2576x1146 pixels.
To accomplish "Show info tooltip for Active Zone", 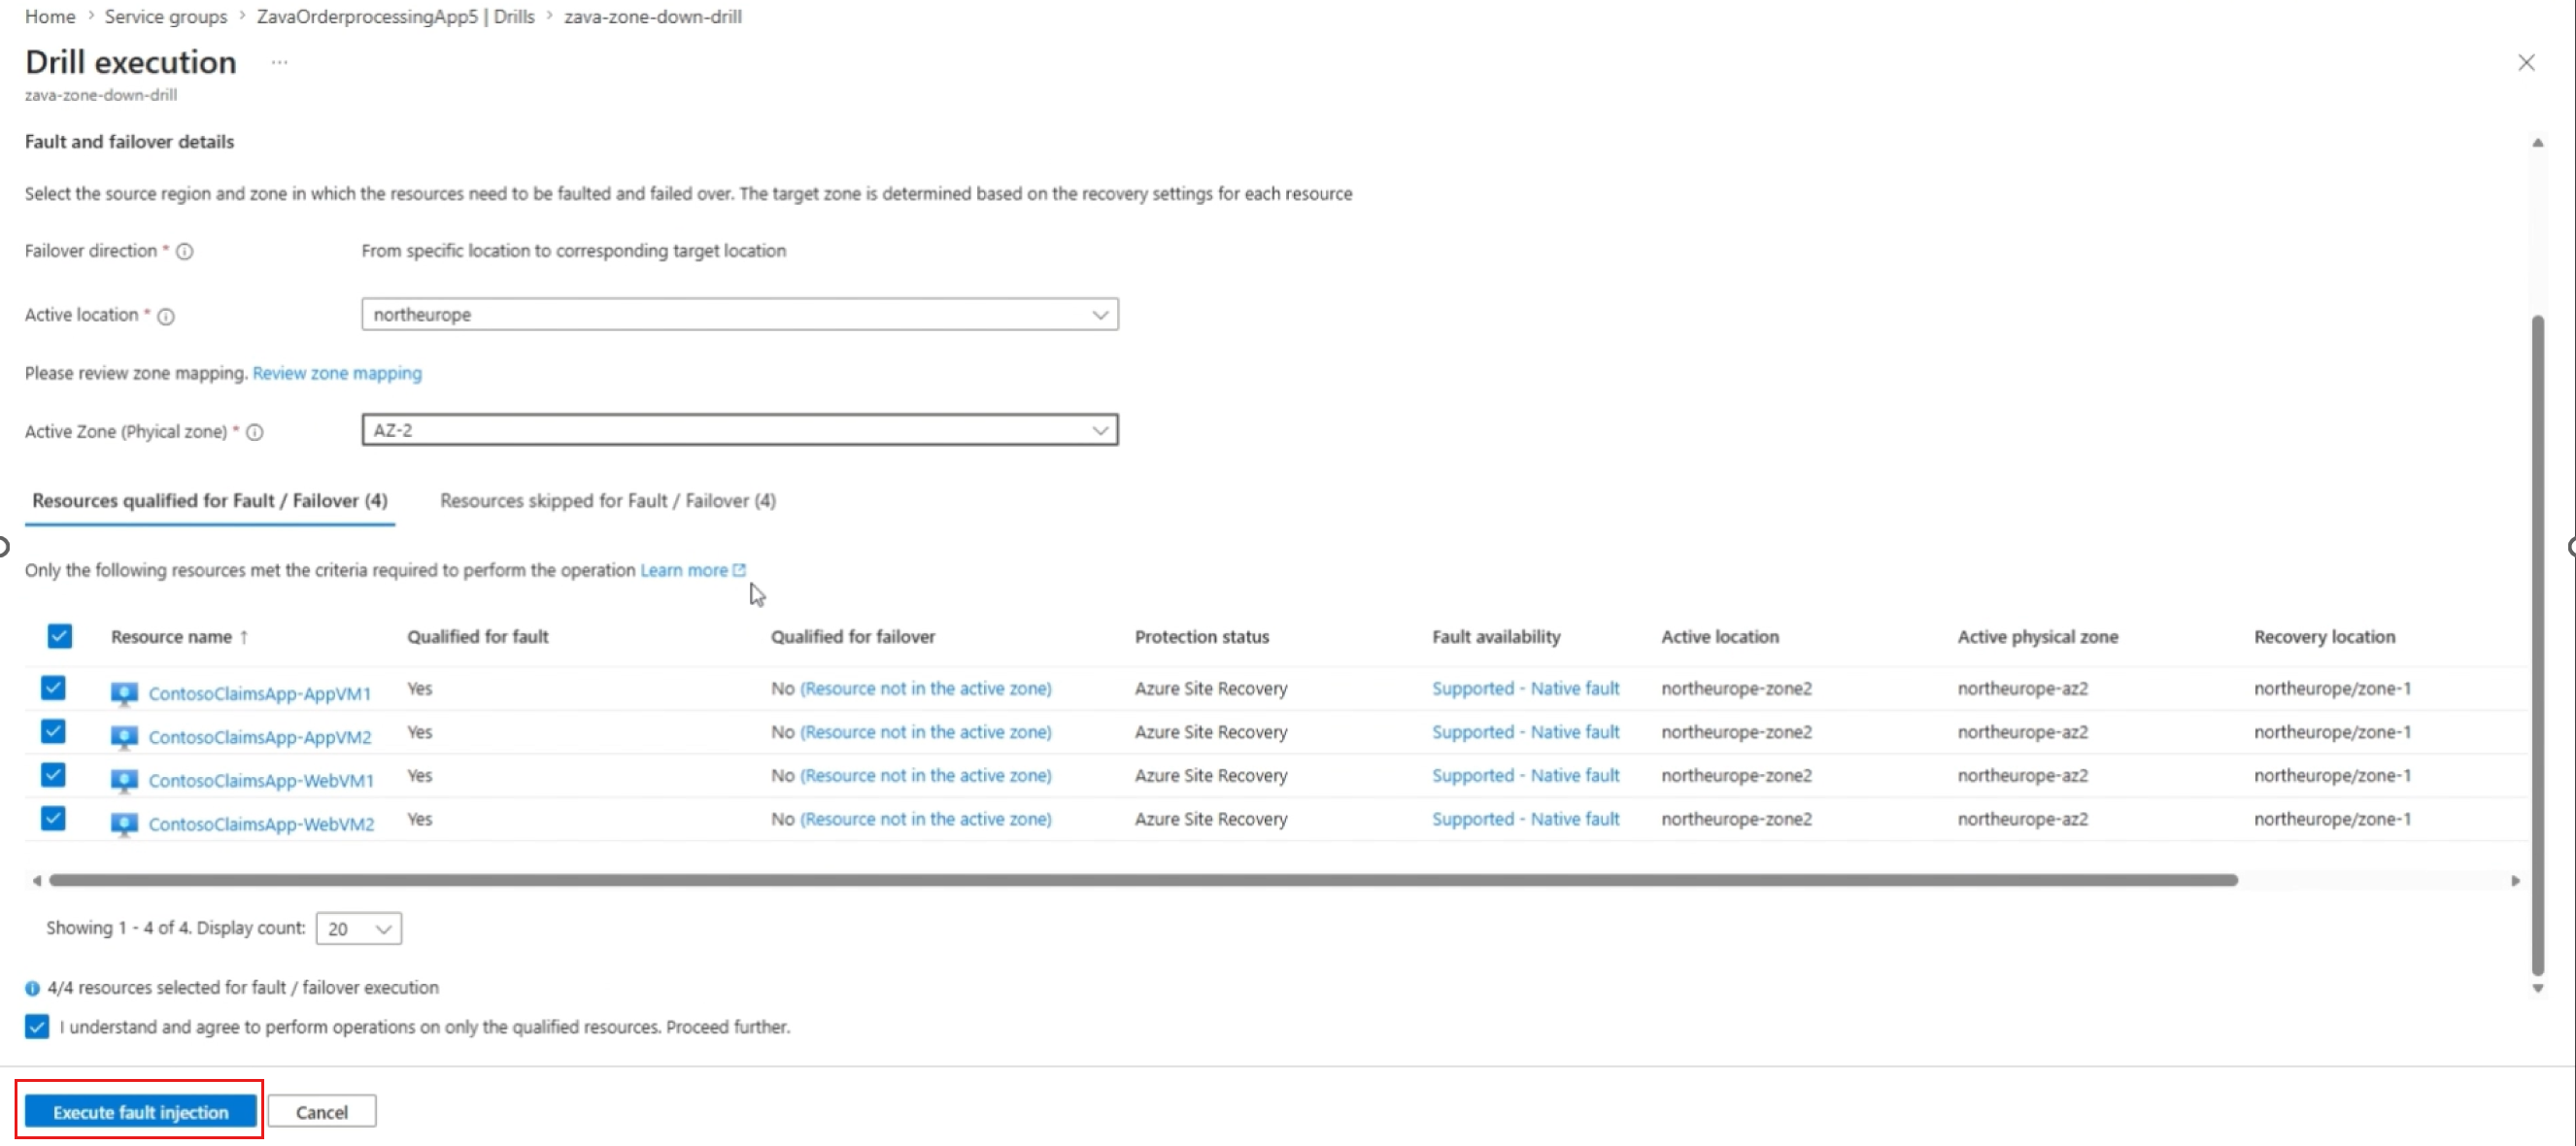I will point(255,433).
